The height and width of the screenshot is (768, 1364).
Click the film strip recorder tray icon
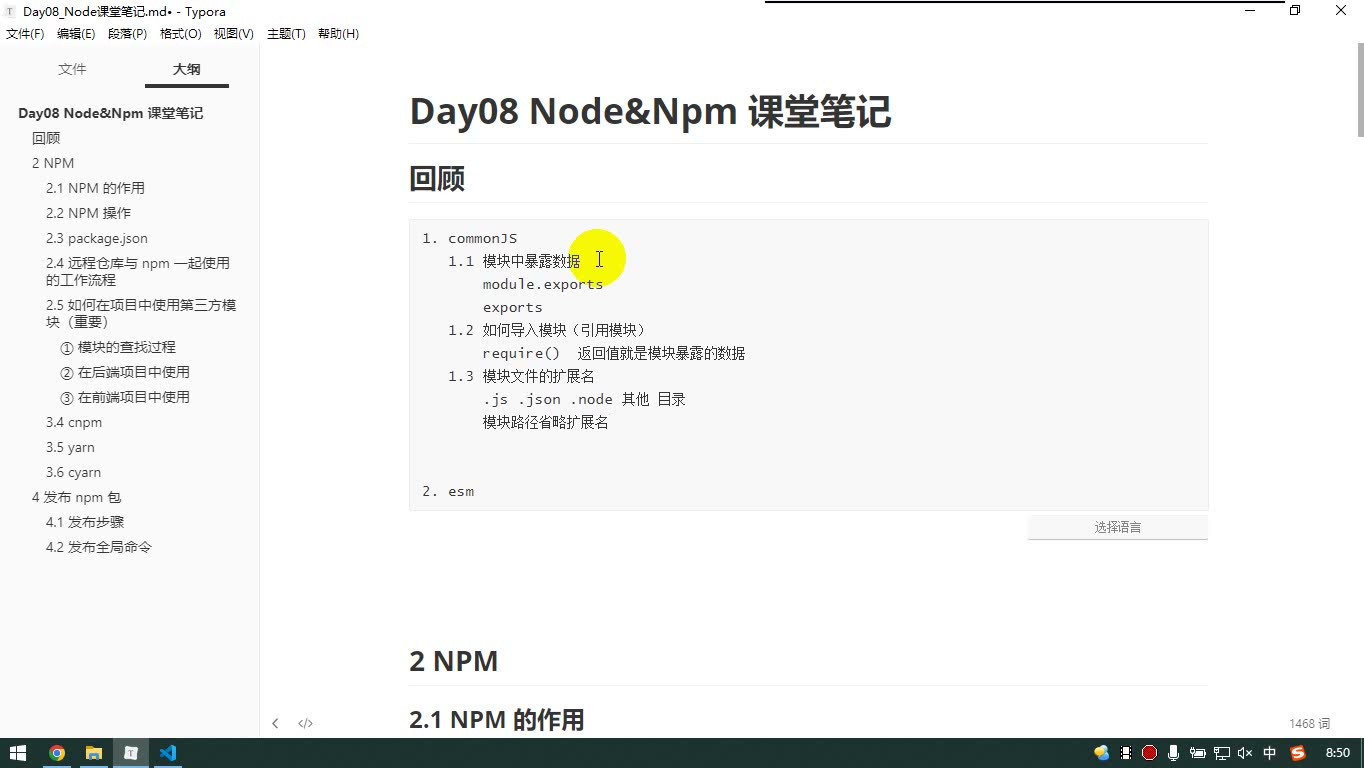point(1126,753)
